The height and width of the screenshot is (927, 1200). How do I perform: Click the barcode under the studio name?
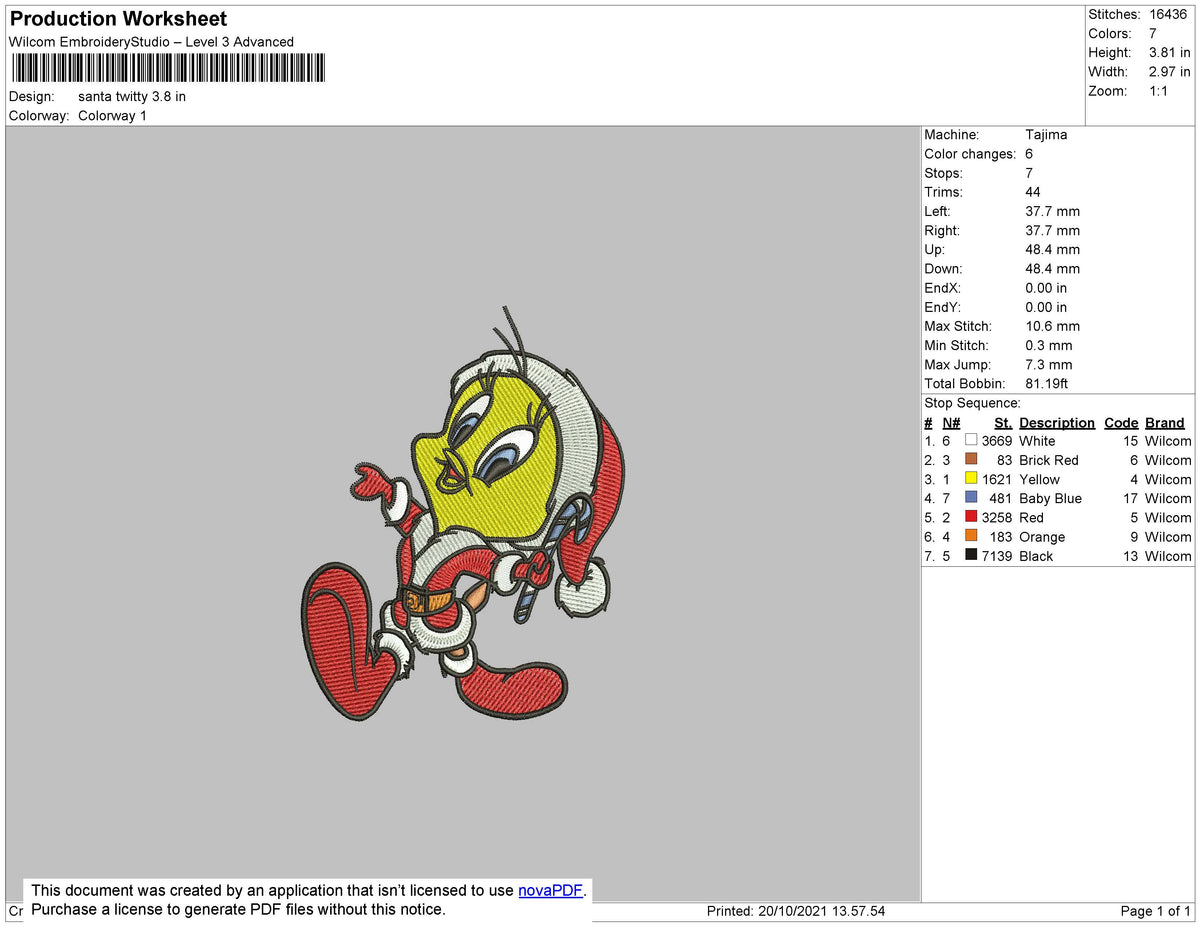[x=168, y=68]
